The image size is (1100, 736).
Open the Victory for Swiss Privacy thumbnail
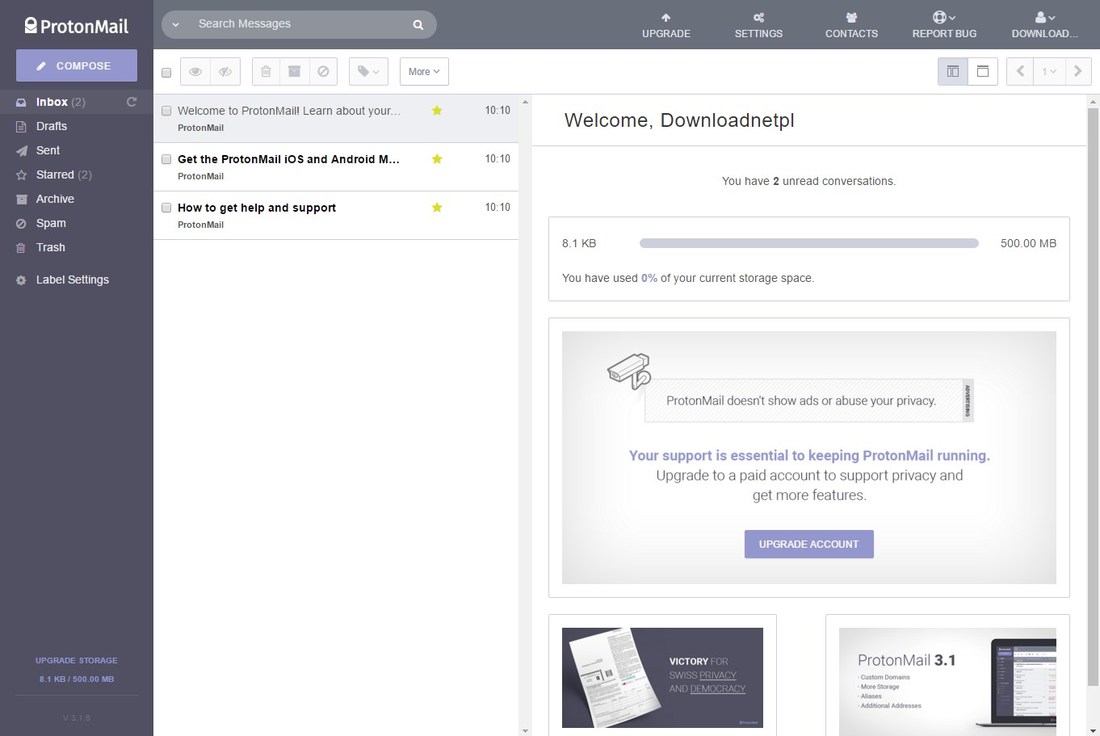coord(662,678)
